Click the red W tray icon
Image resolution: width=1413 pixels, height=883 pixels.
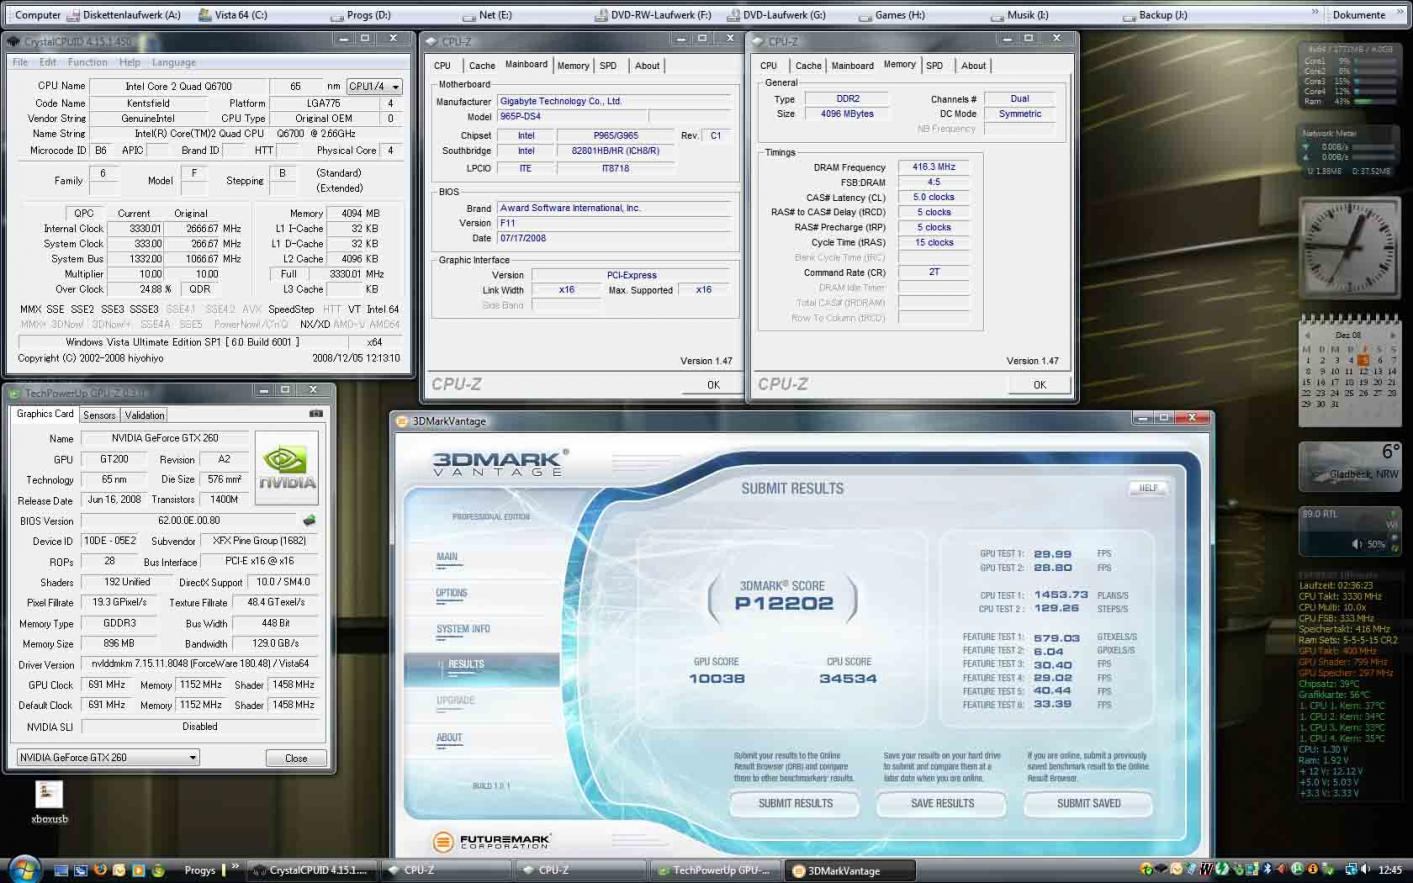1207,869
